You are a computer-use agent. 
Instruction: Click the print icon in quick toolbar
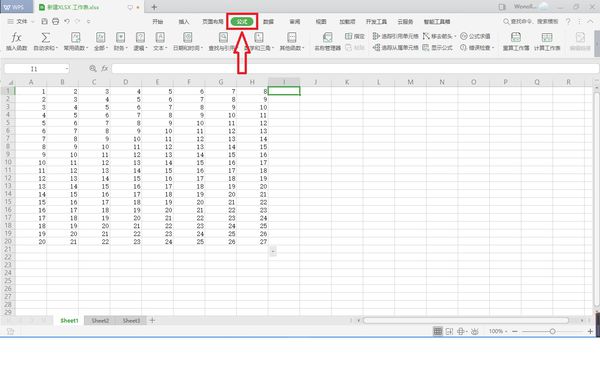(x=55, y=21)
